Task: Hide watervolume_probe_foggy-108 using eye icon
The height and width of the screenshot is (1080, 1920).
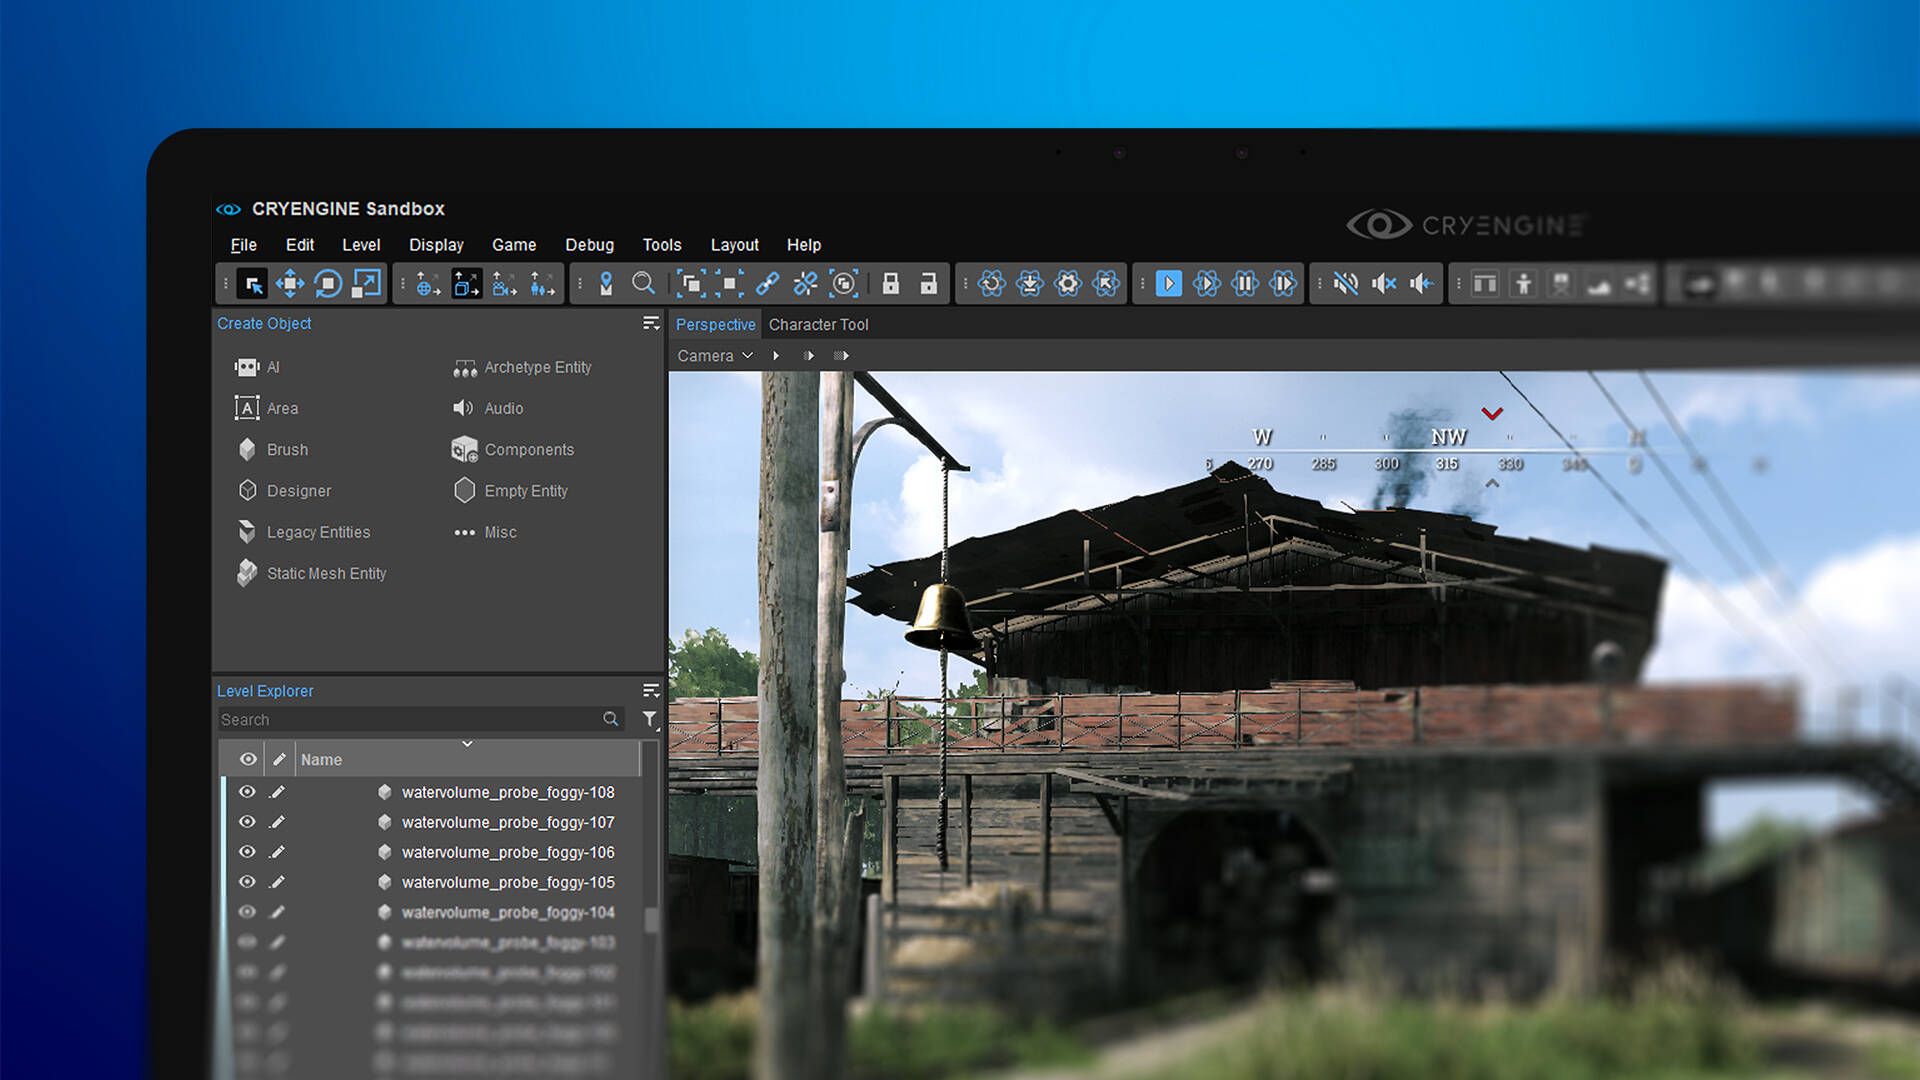Action: (247, 792)
